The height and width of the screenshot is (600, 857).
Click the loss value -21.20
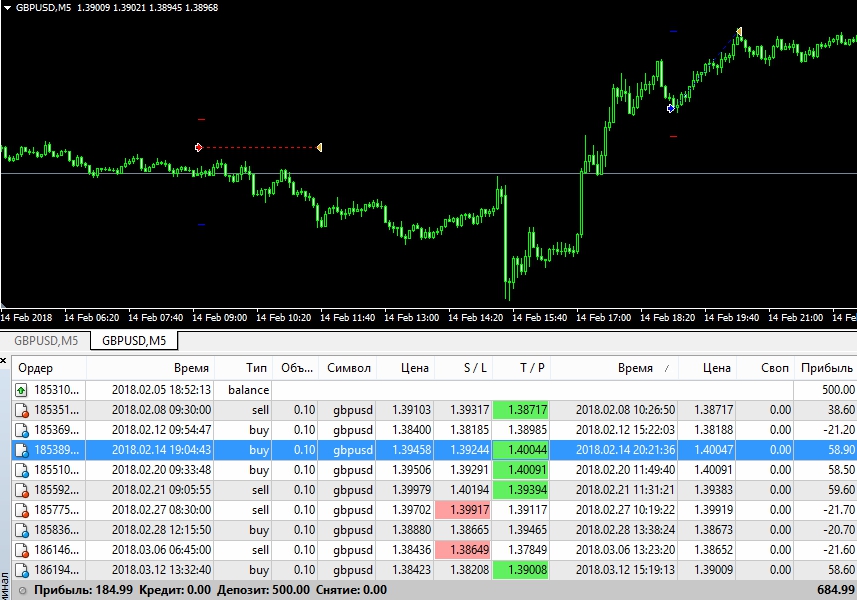point(838,430)
